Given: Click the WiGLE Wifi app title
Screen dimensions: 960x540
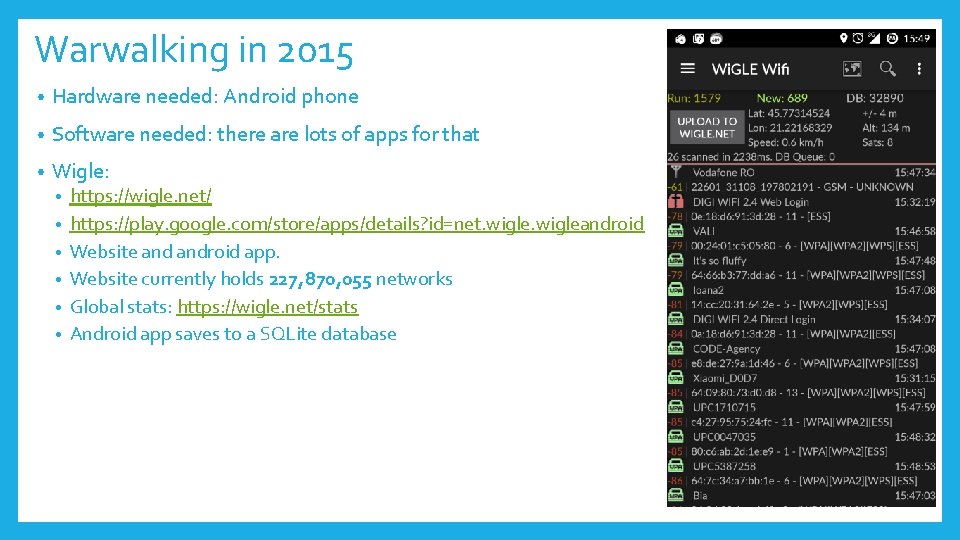Looking at the screenshot, I should (750, 69).
